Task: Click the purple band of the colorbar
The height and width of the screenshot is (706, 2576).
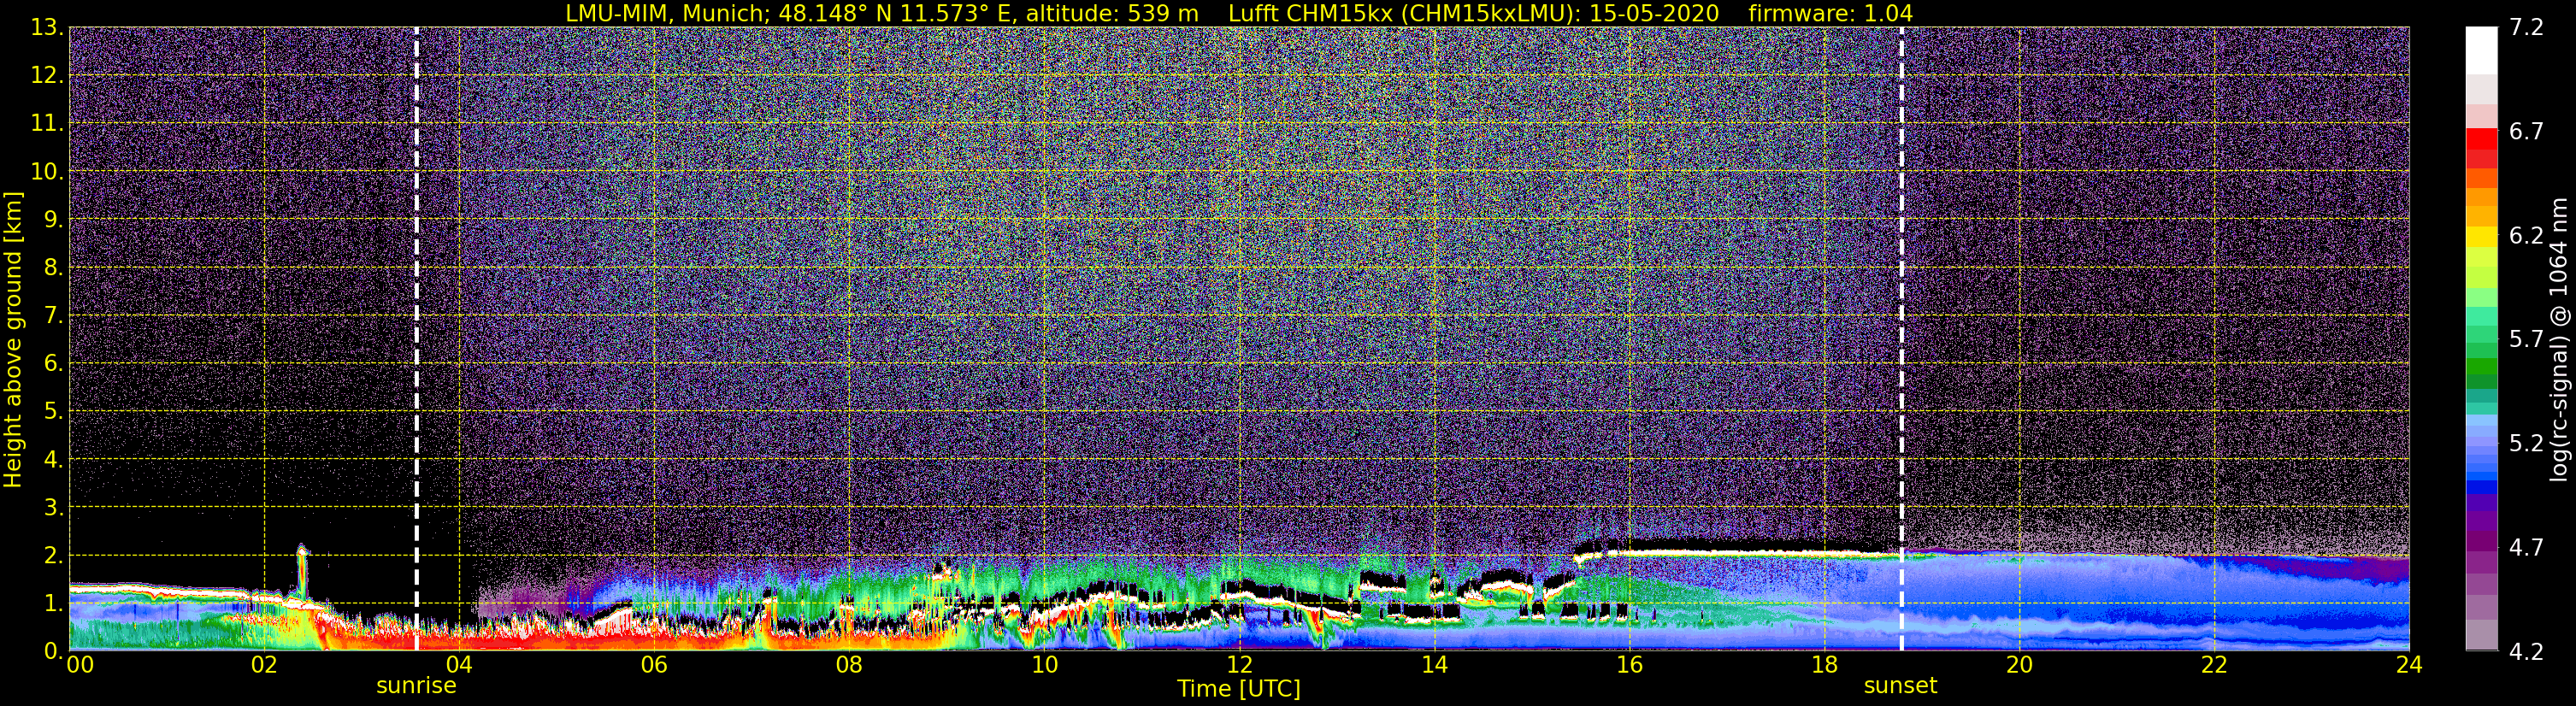Action: [2481, 540]
